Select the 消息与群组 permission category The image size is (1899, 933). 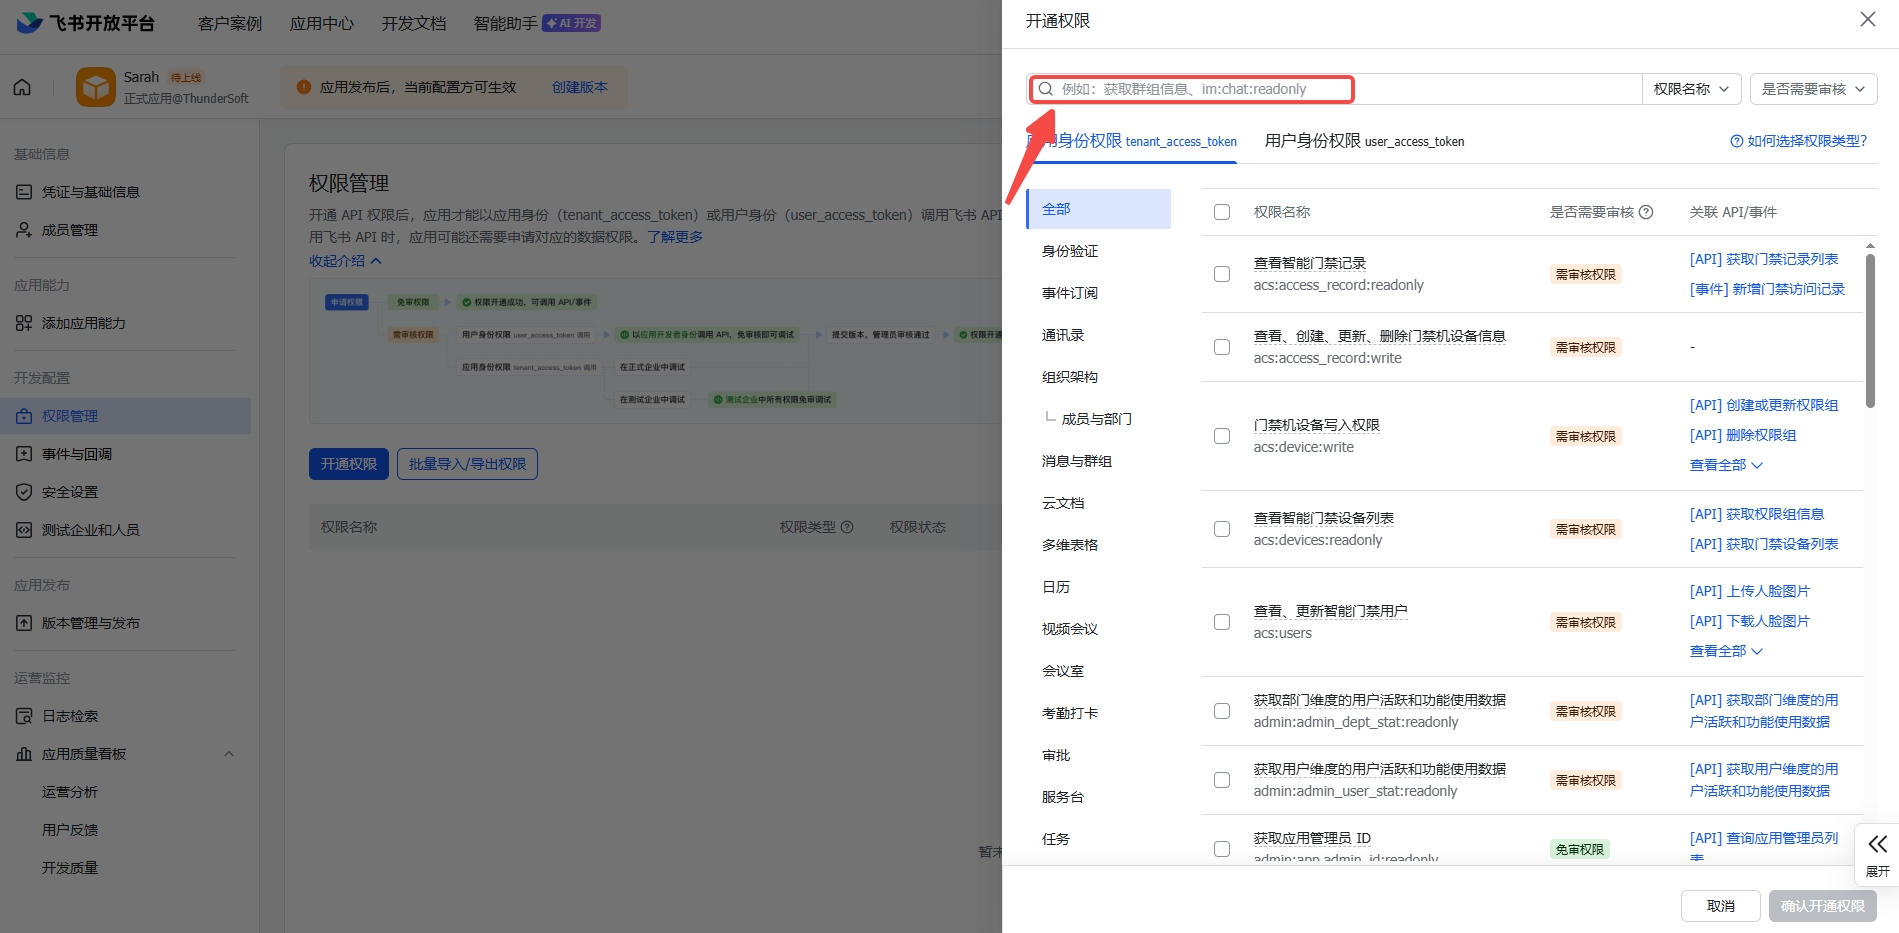1077,461
